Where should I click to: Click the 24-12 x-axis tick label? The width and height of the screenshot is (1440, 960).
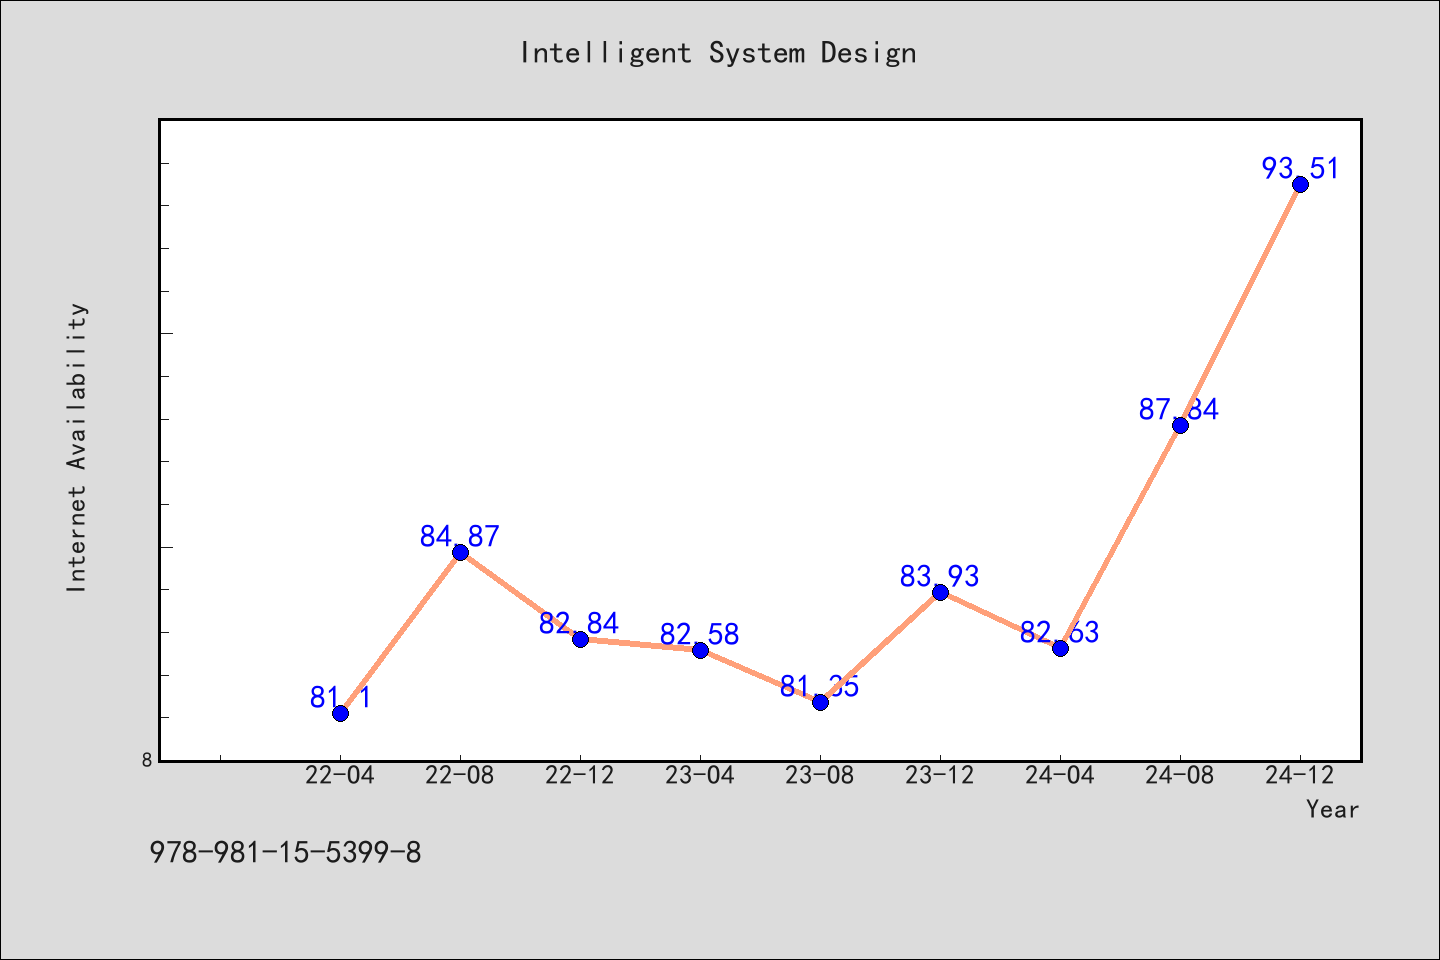coord(1300,776)
